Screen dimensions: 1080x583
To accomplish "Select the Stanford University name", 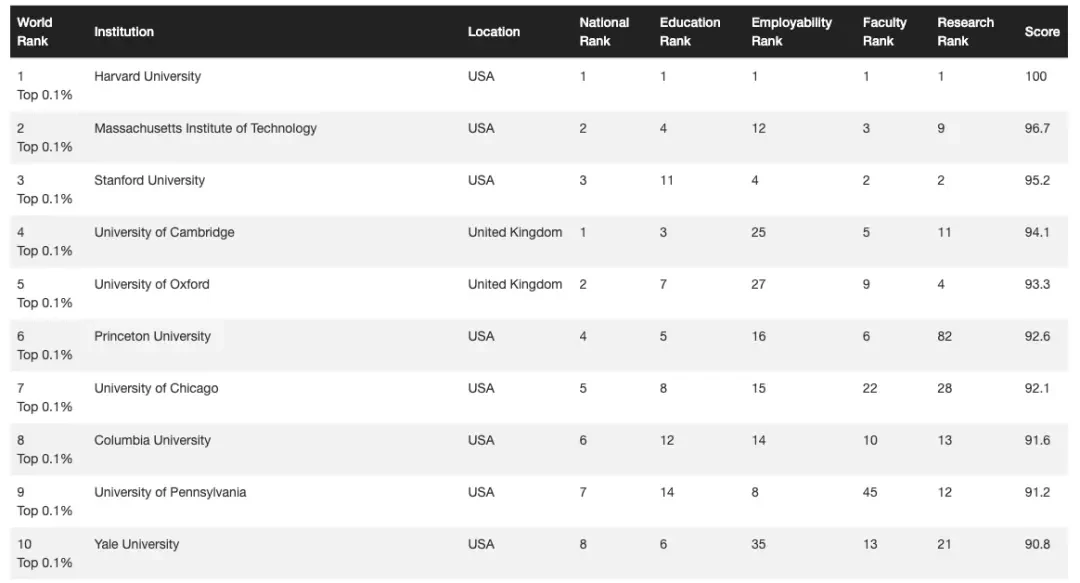I will click(x=149, y=181).
